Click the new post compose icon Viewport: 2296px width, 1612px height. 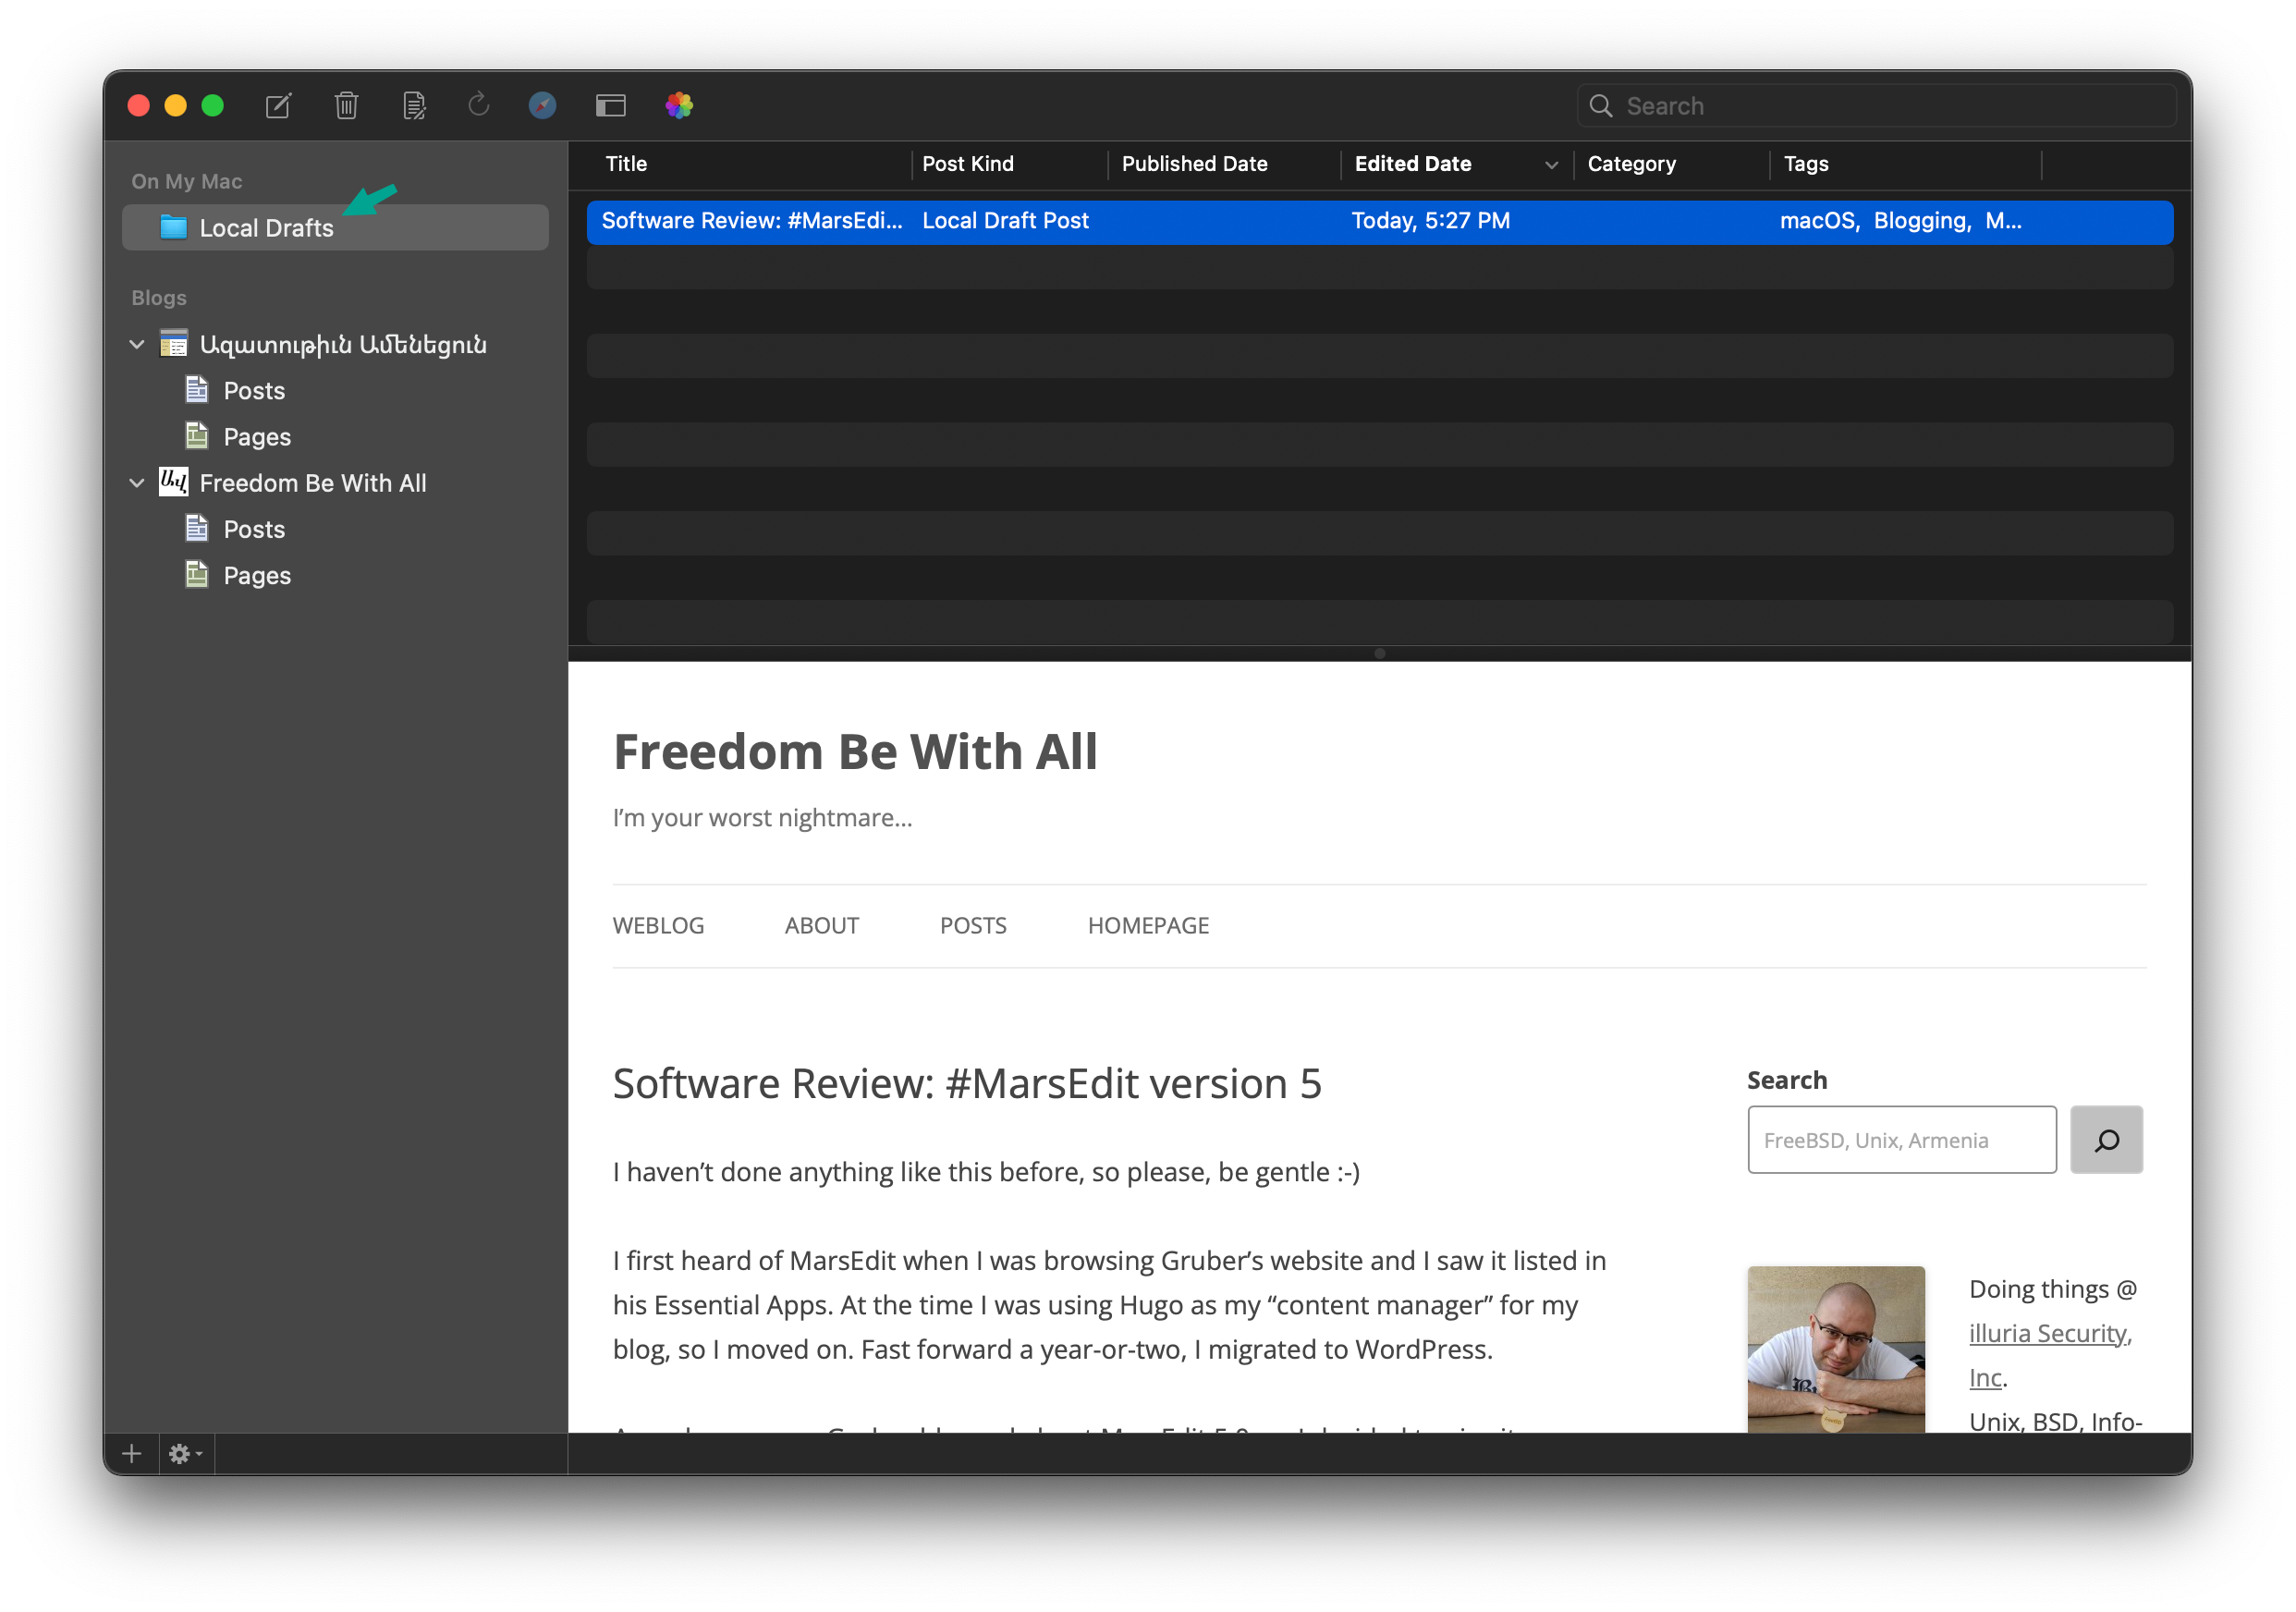281,106
